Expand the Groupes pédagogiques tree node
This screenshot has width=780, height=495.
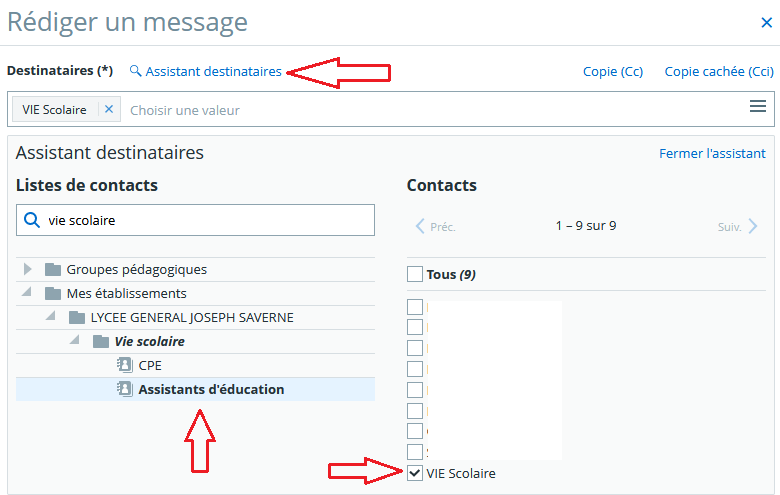click(28, 269)
